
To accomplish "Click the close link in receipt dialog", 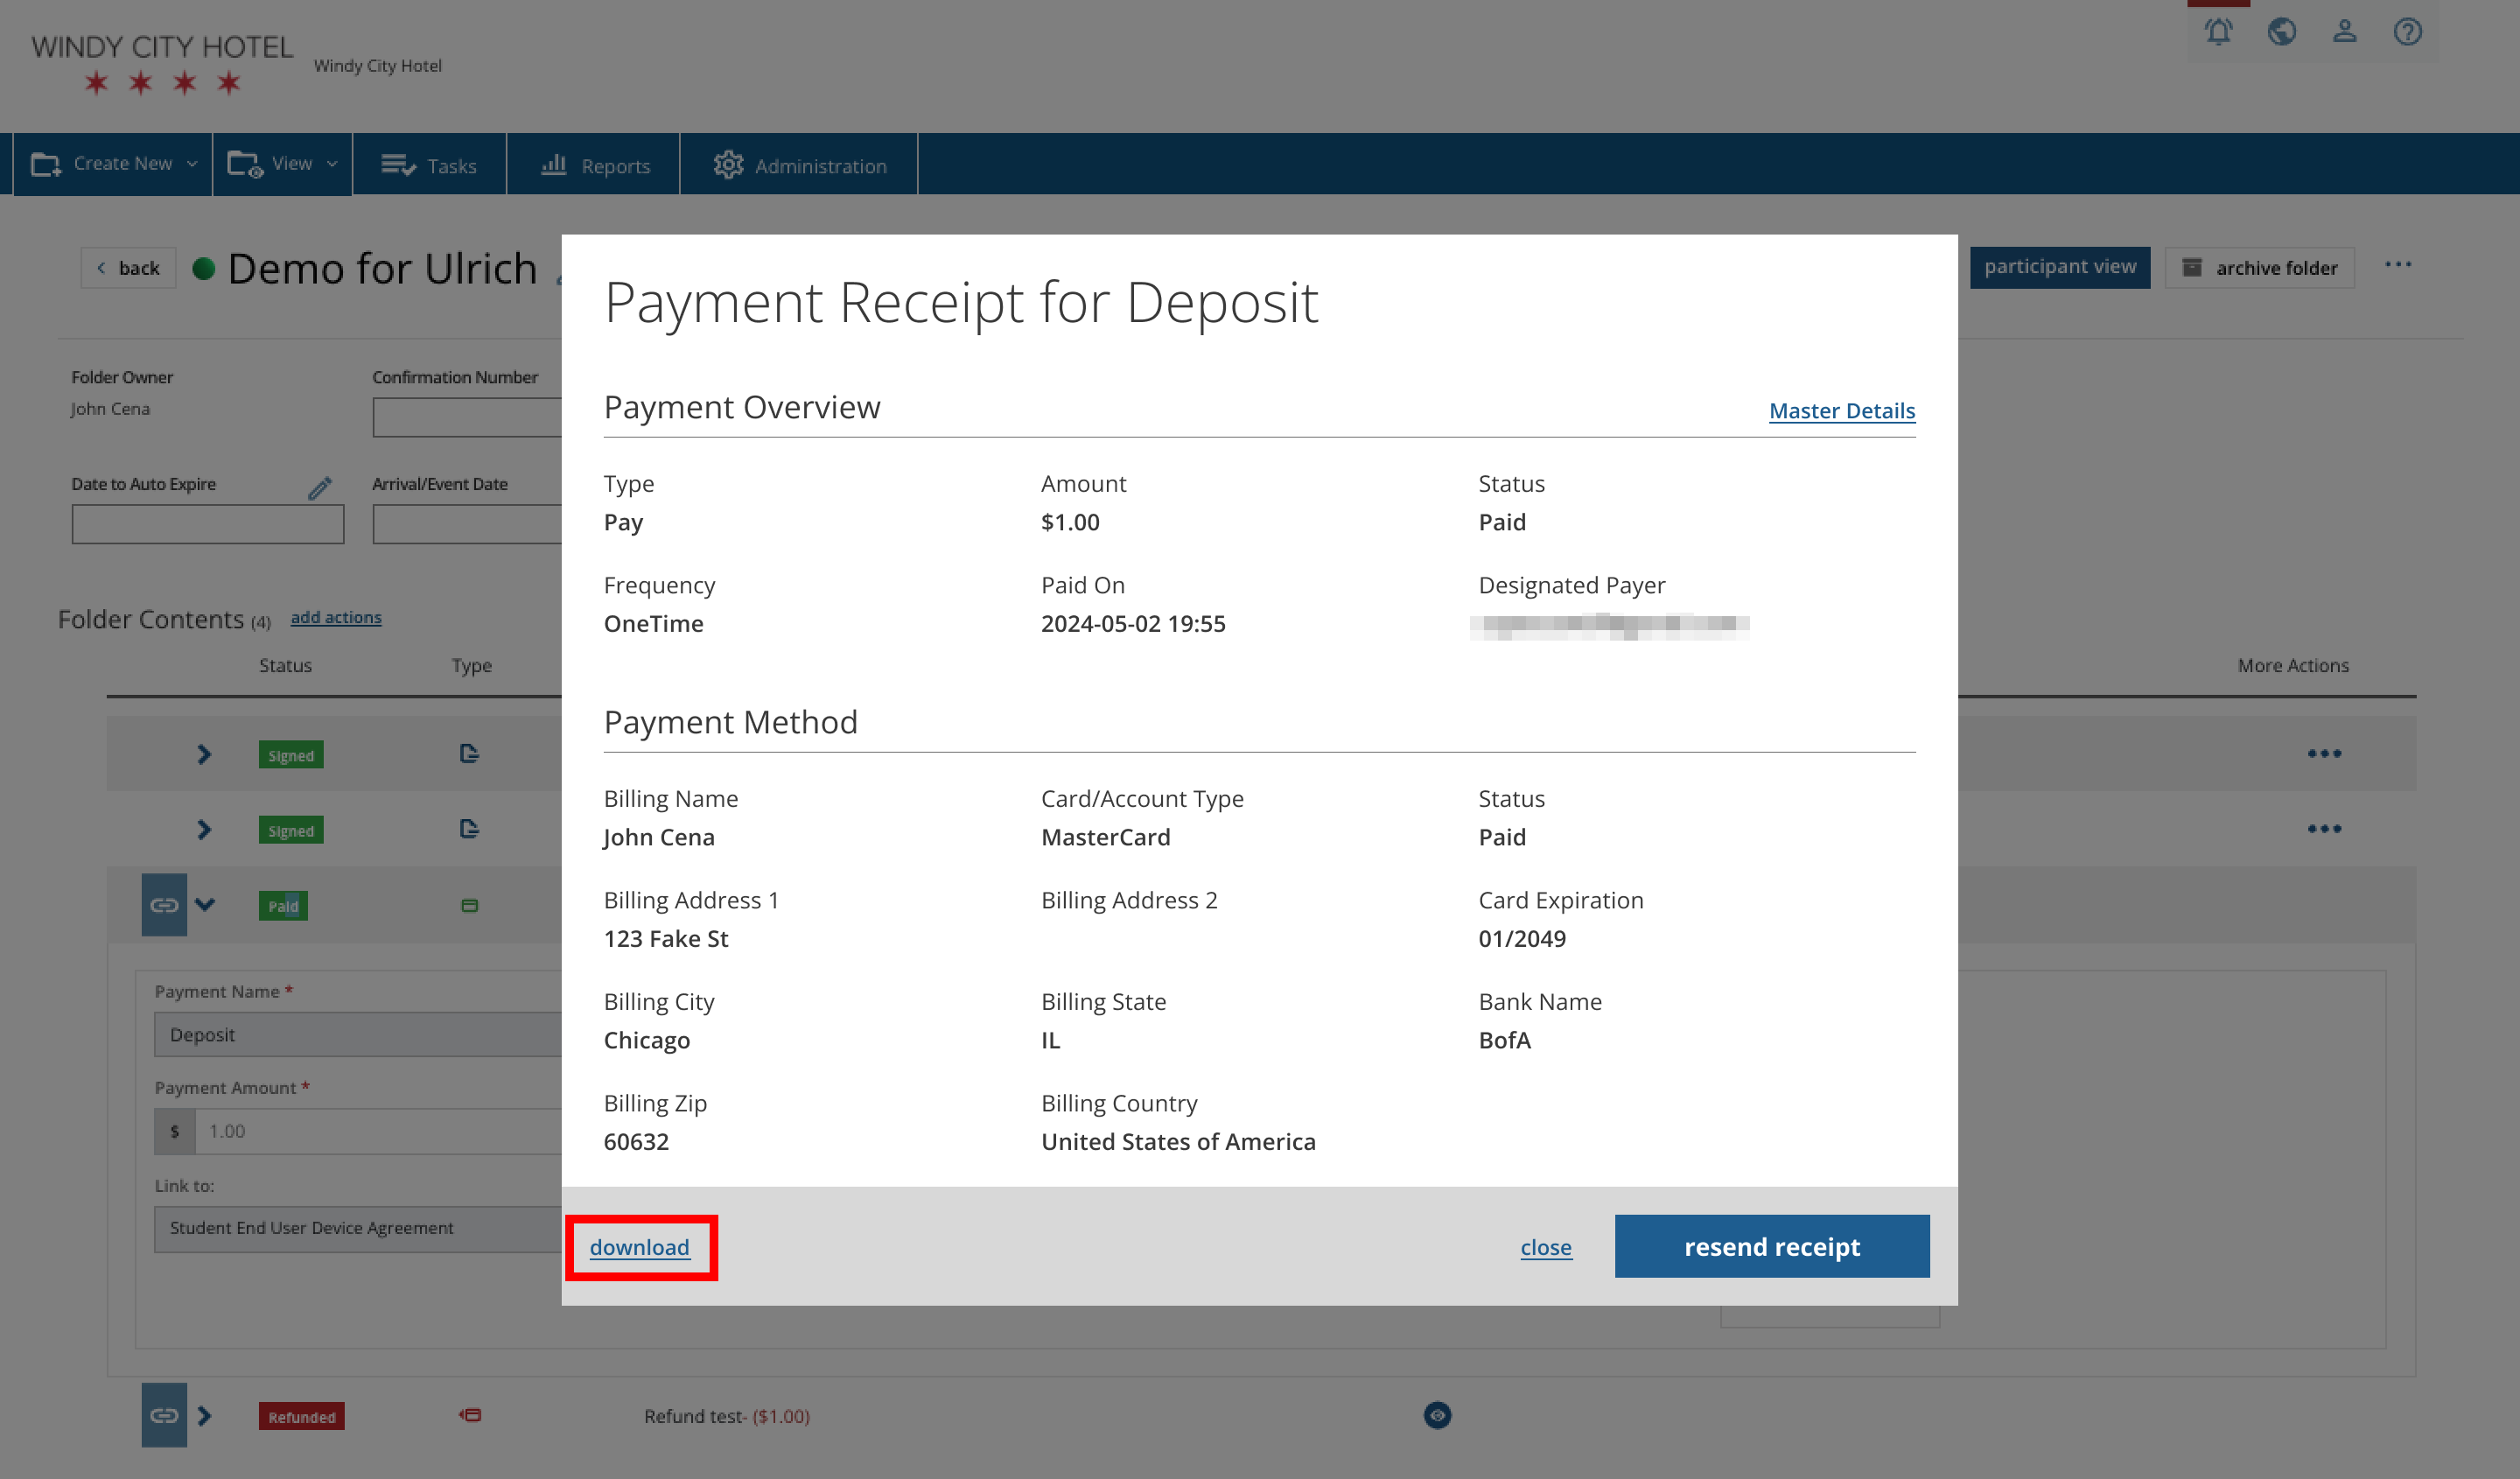I will pos(1545,1247).
